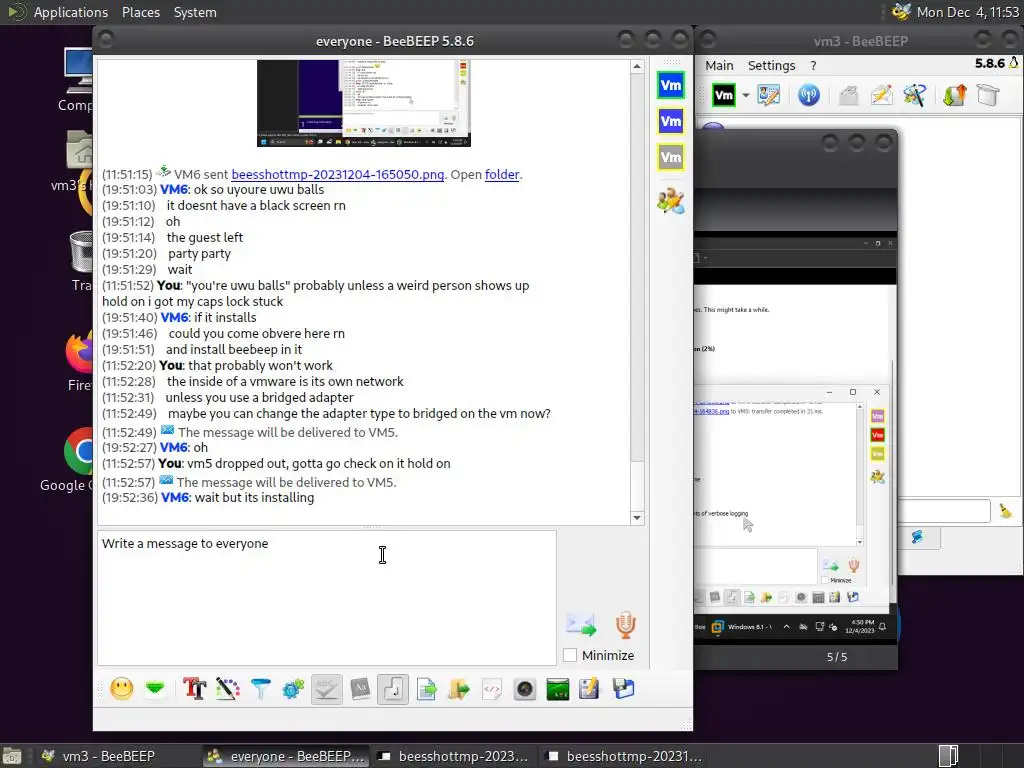Click the search field in vm3 BeeBEEP window
This screenshot has height=768, width=1024.
pyautogui.click(x=944, y=511)
